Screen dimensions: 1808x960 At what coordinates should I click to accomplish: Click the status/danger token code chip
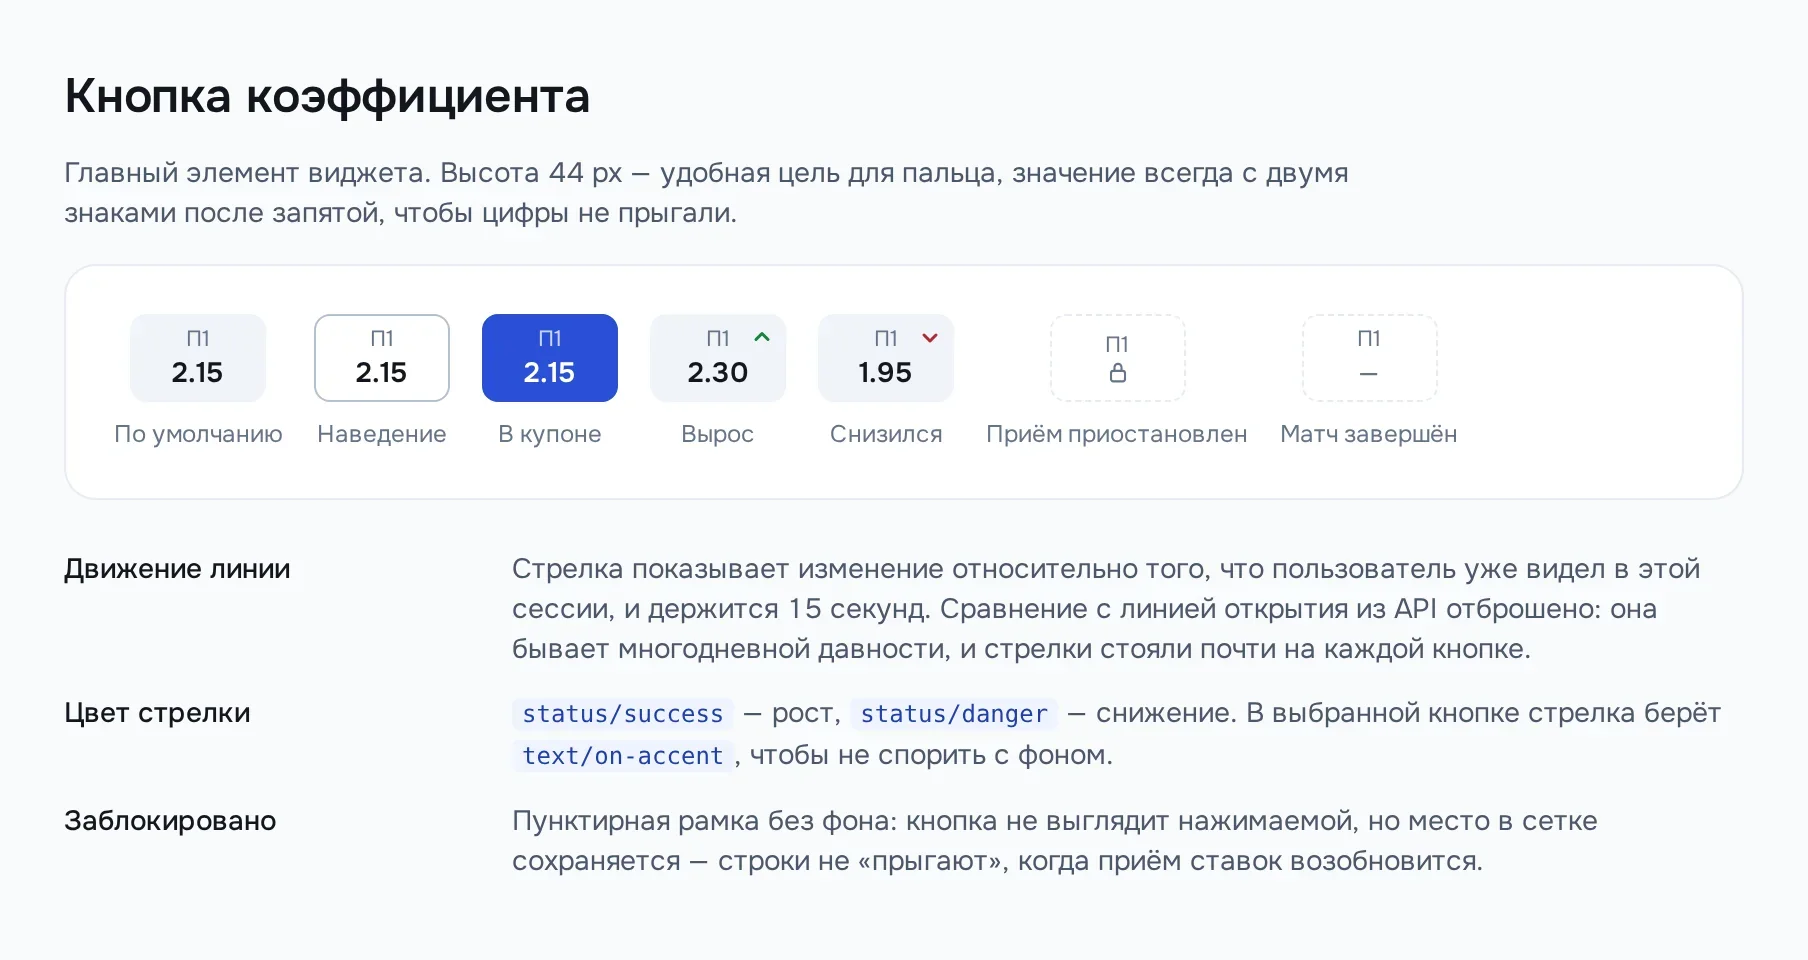coord(954,714)
